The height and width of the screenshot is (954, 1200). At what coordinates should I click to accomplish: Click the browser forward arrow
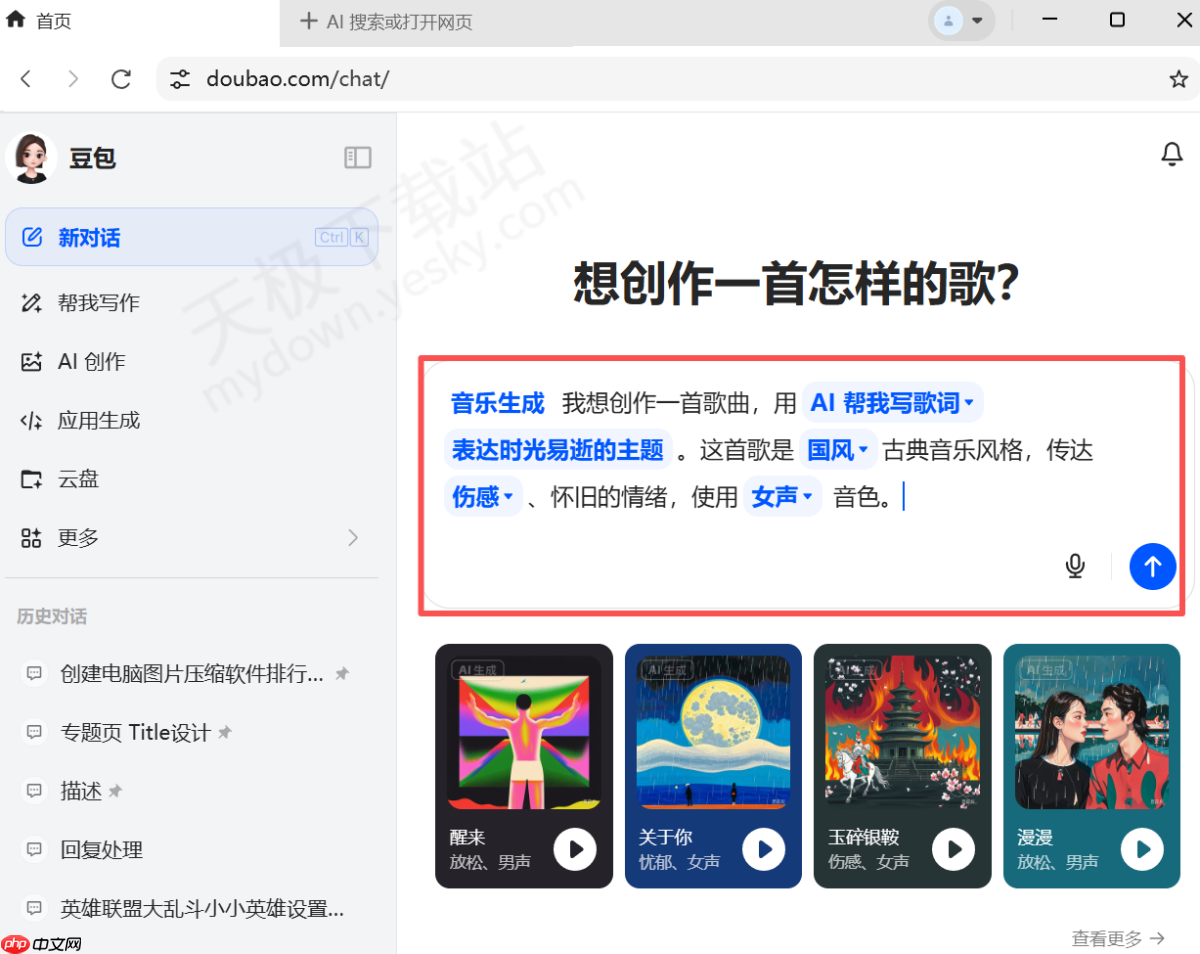73,79
